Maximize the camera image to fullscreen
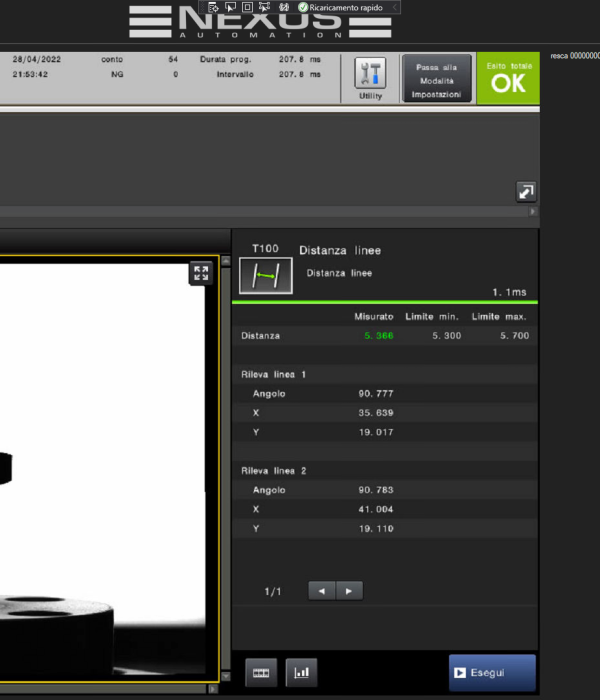The height and width of the screenshot is (700, 600). tap(200, 273)
